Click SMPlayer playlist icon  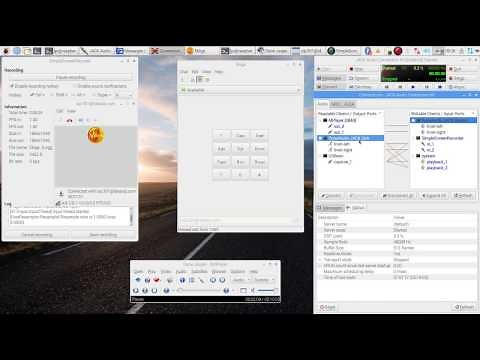192,280
